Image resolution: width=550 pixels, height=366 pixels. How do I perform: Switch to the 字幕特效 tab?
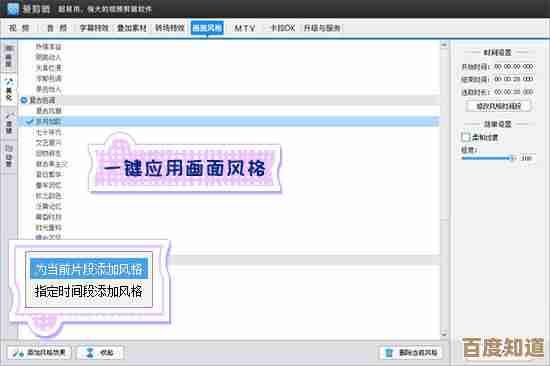(x=94, y=28)
